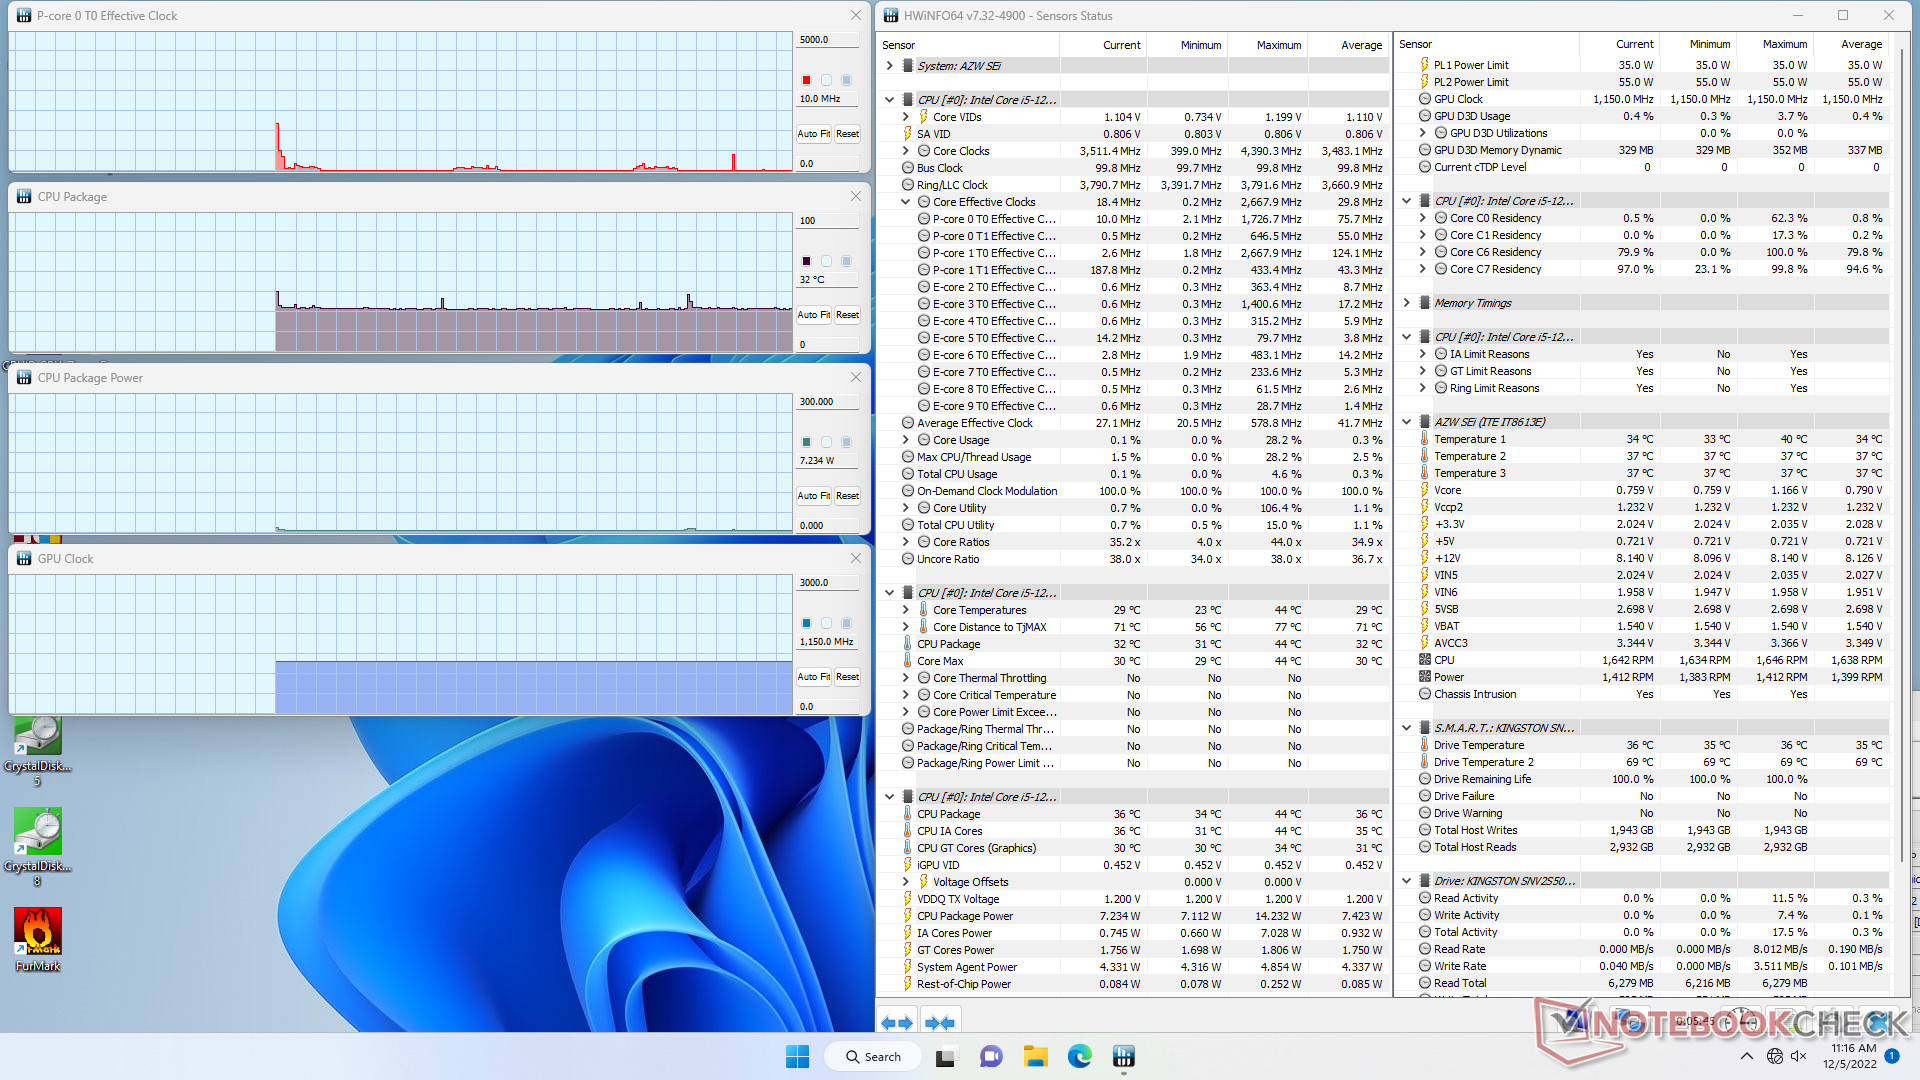
Task: Click Reset in GPU Clock graph
Action: 847,677
